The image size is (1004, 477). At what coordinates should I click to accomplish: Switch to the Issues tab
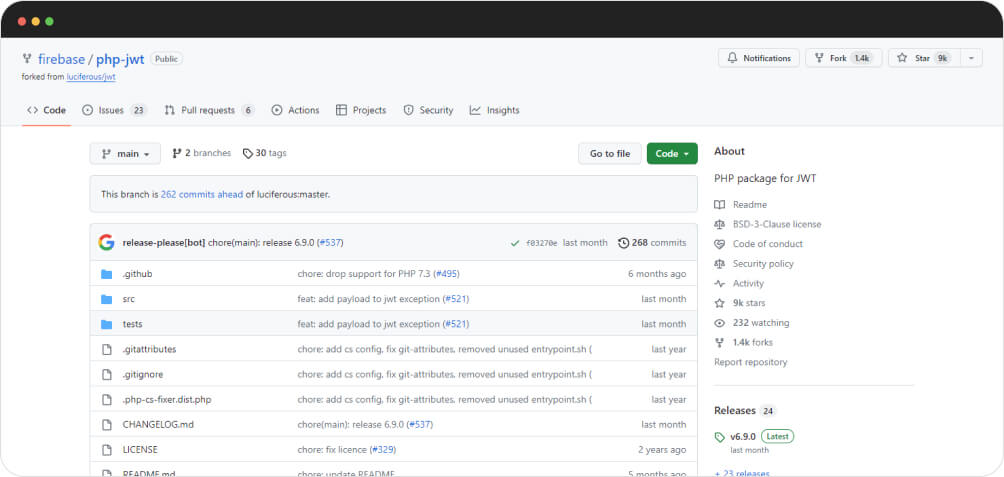click(x=115, y=110)
